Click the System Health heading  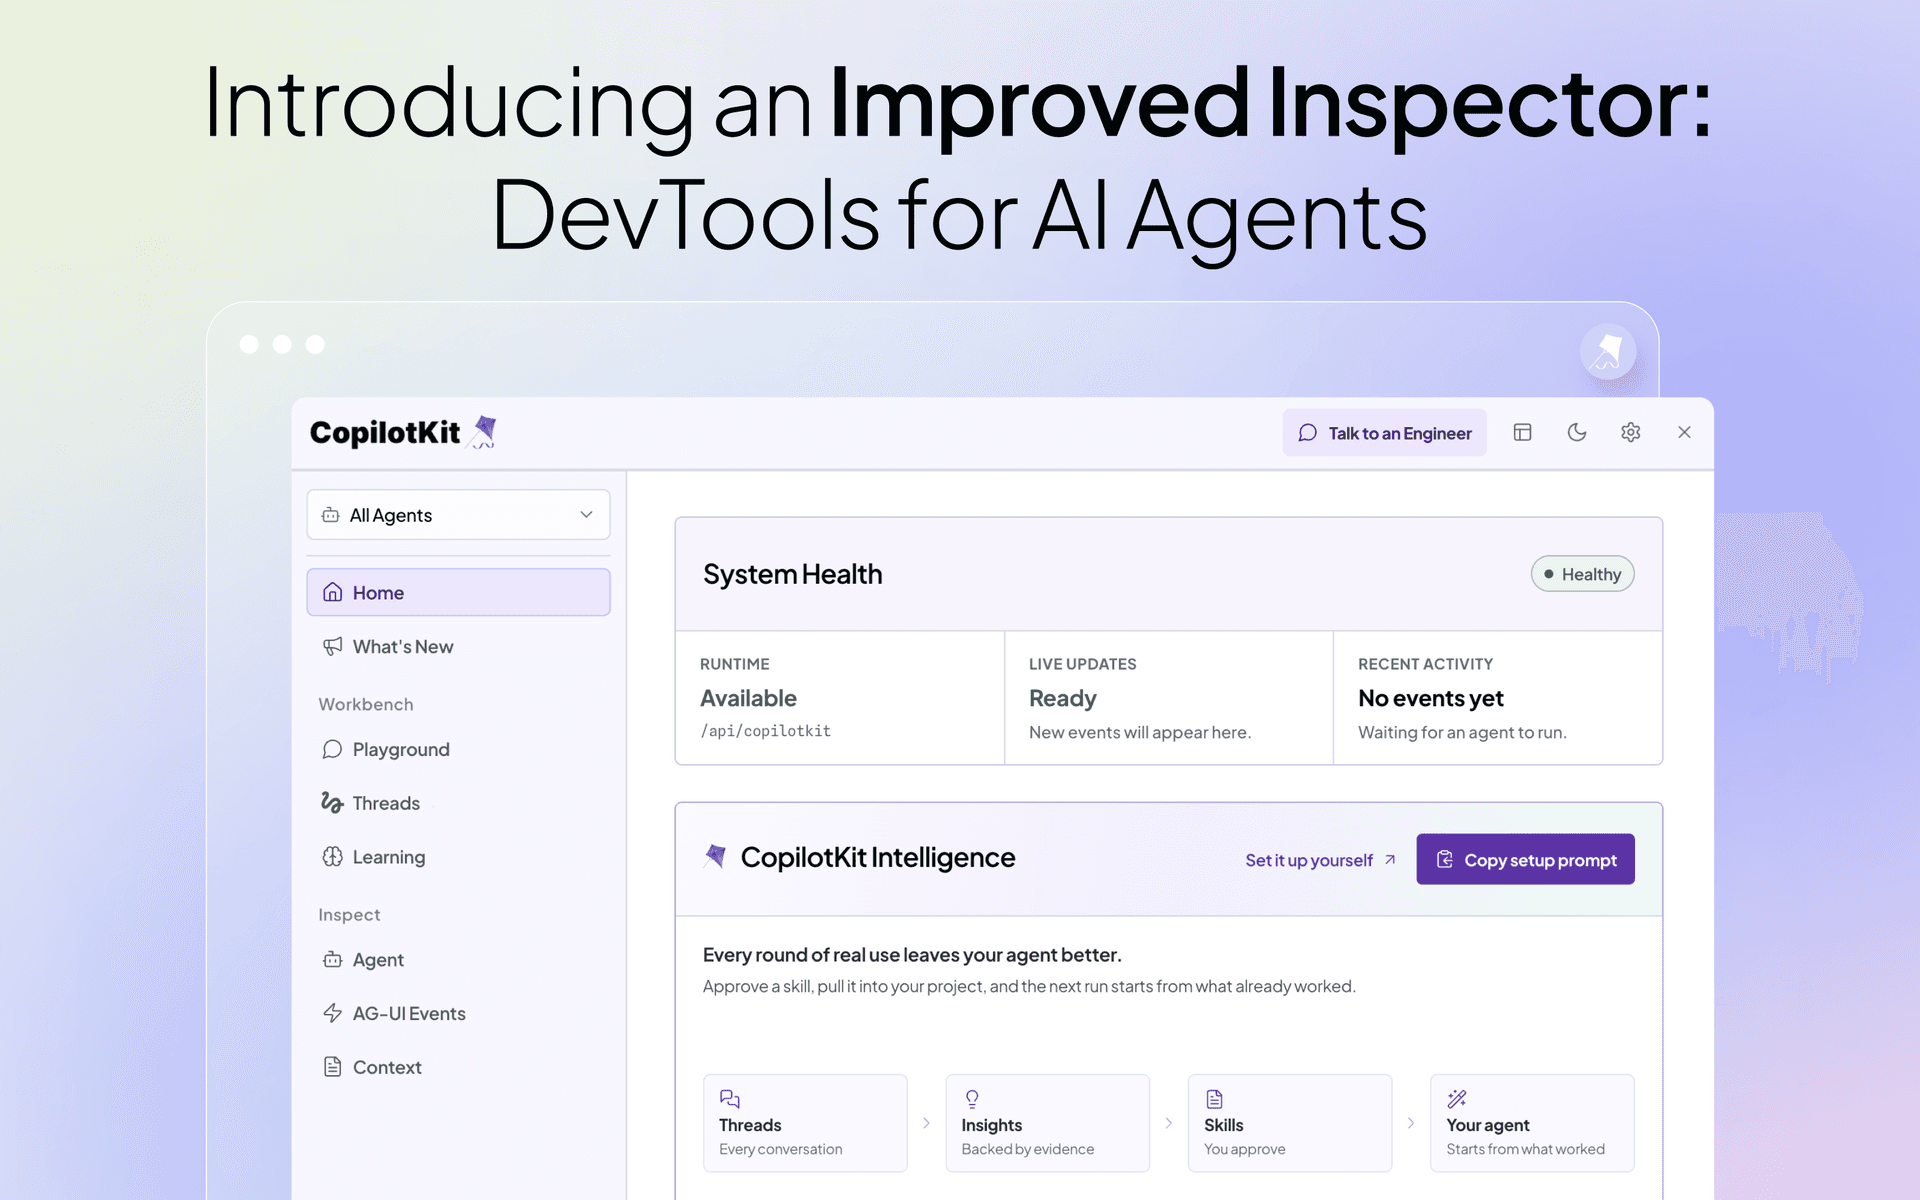792,574
